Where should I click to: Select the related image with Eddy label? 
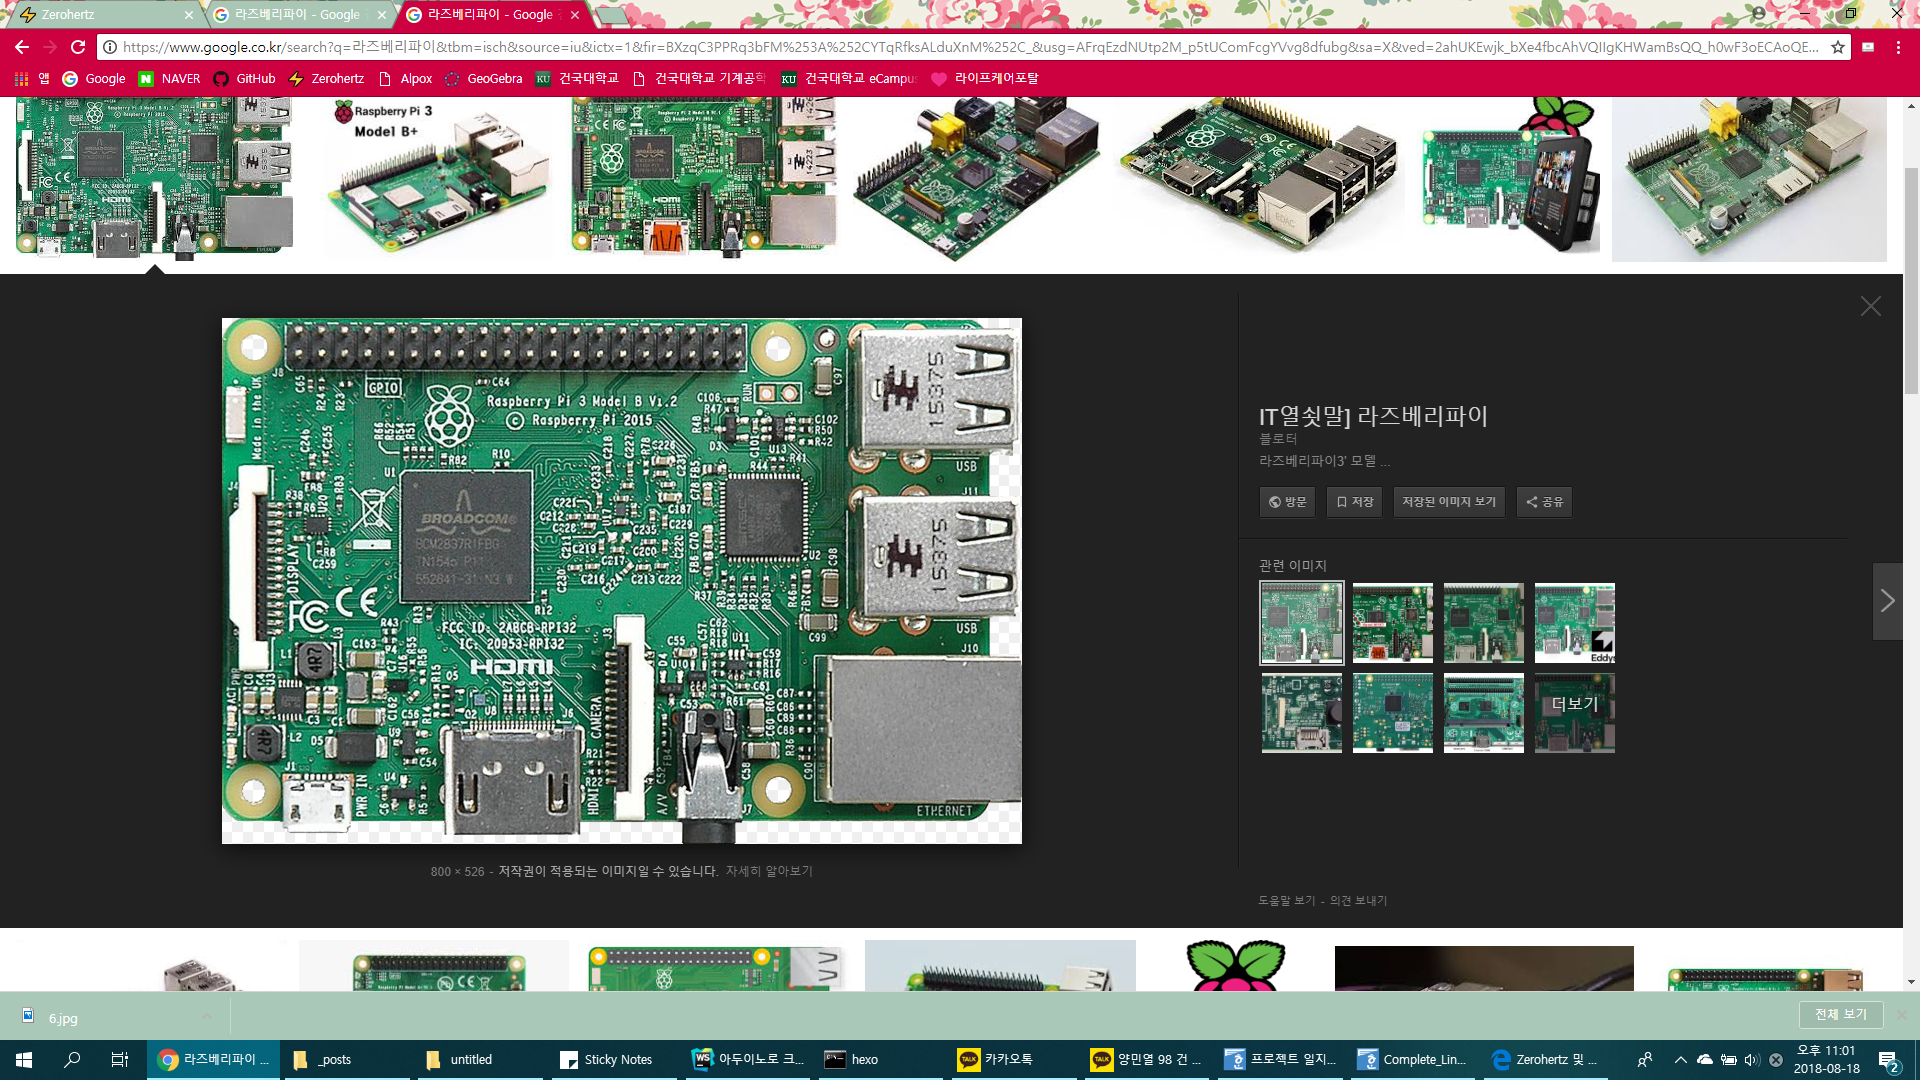pos(1574,623)
